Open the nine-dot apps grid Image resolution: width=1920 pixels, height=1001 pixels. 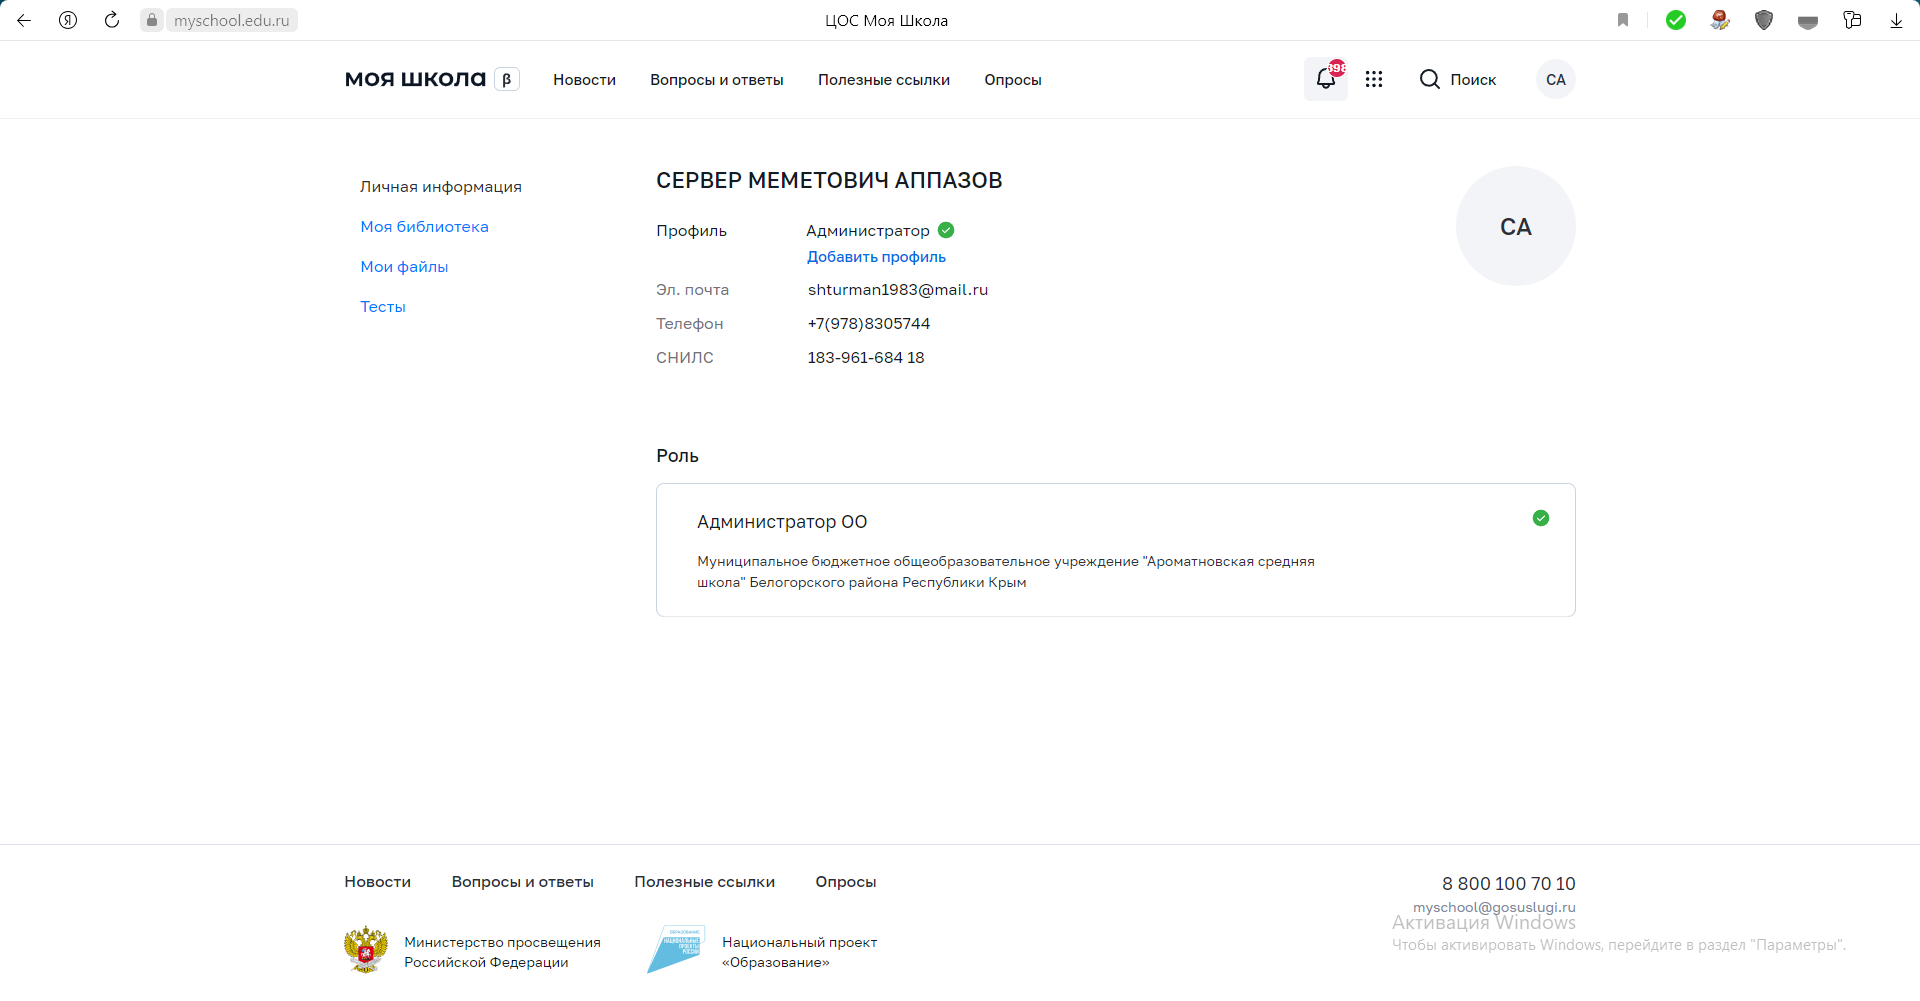coord(1374,79)
